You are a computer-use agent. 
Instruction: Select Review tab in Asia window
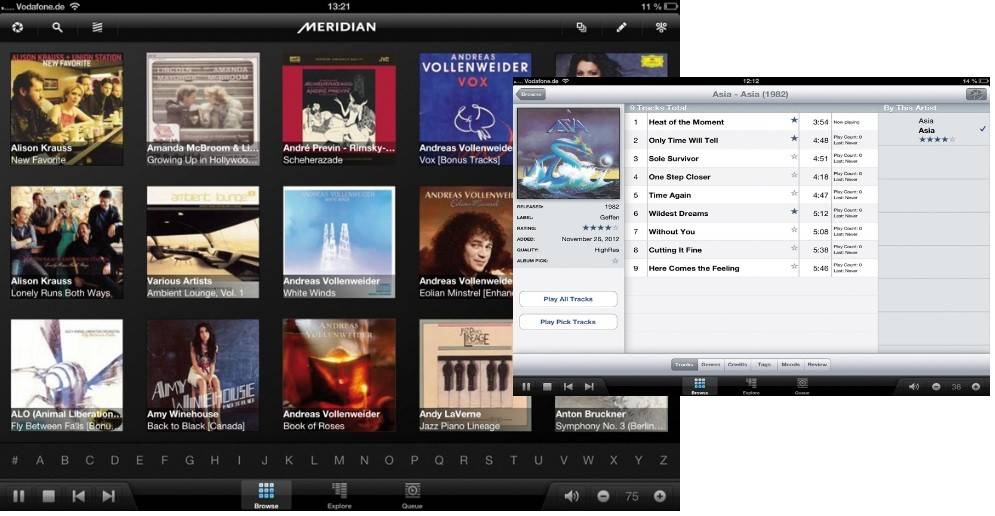tap(817, 364)
